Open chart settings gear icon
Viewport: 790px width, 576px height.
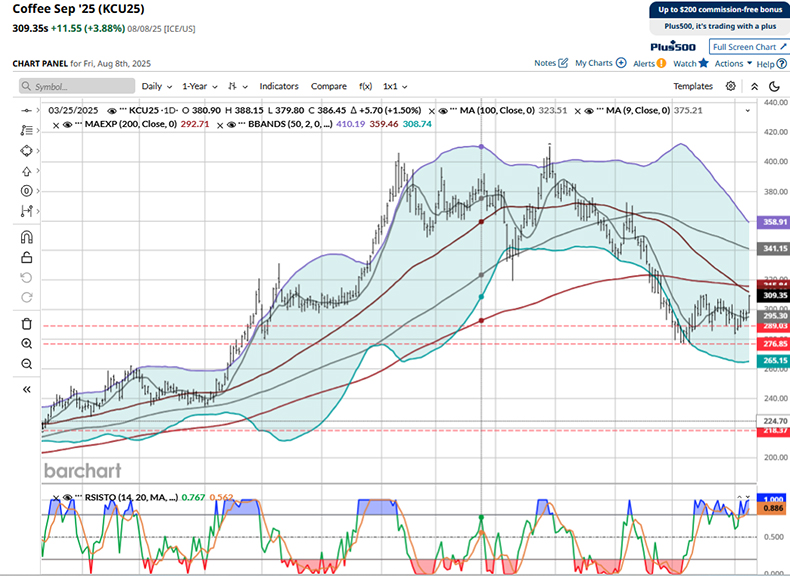731,86
